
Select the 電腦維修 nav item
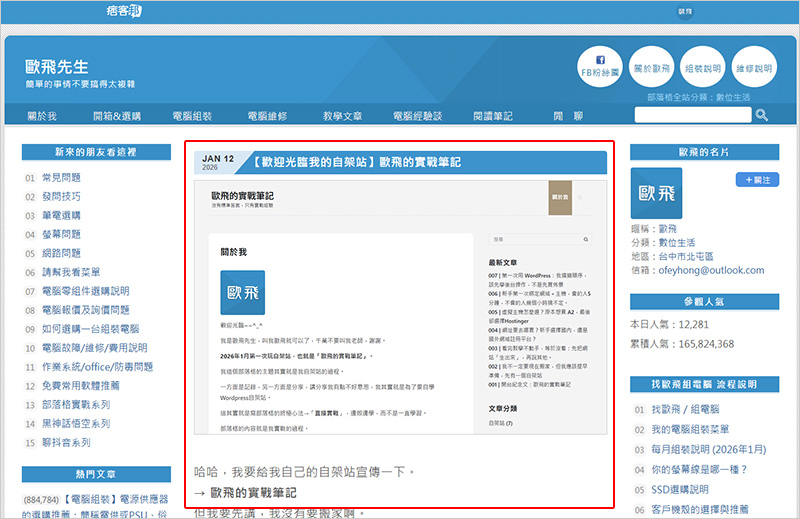267,116
